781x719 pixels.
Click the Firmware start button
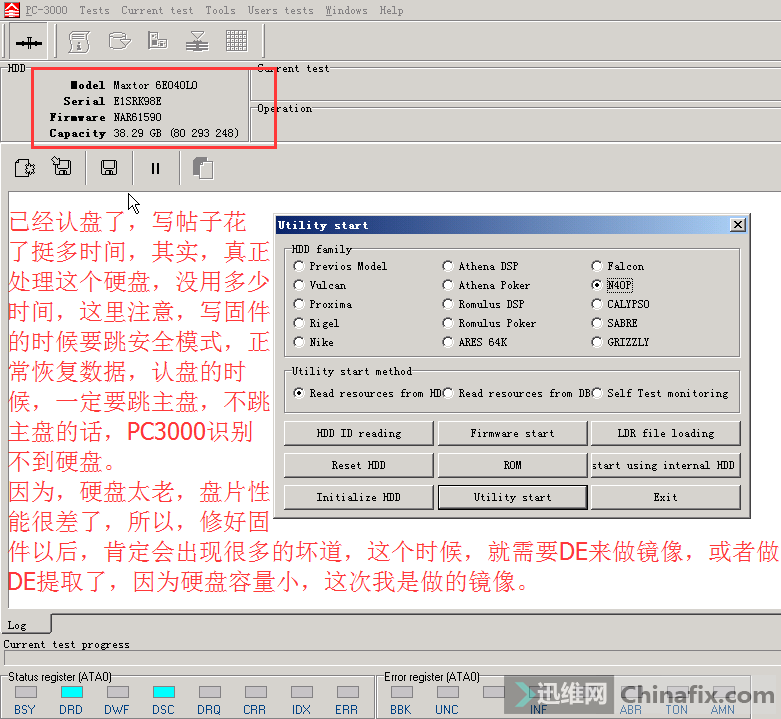[513, 433]
